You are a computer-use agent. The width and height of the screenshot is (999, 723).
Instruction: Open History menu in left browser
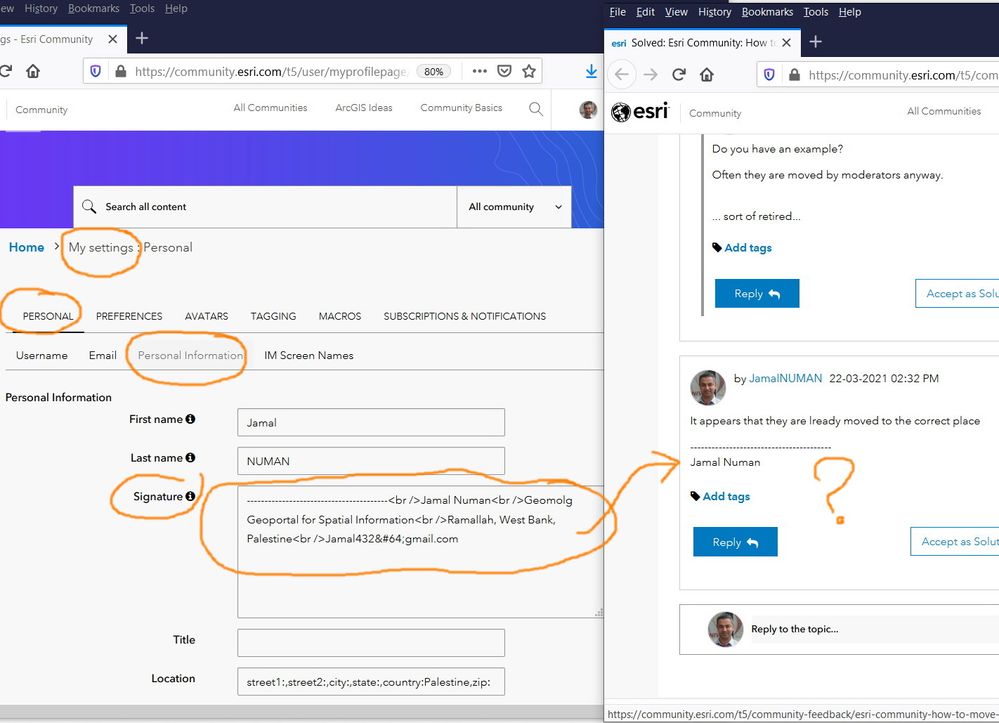(x=41, y=8)
